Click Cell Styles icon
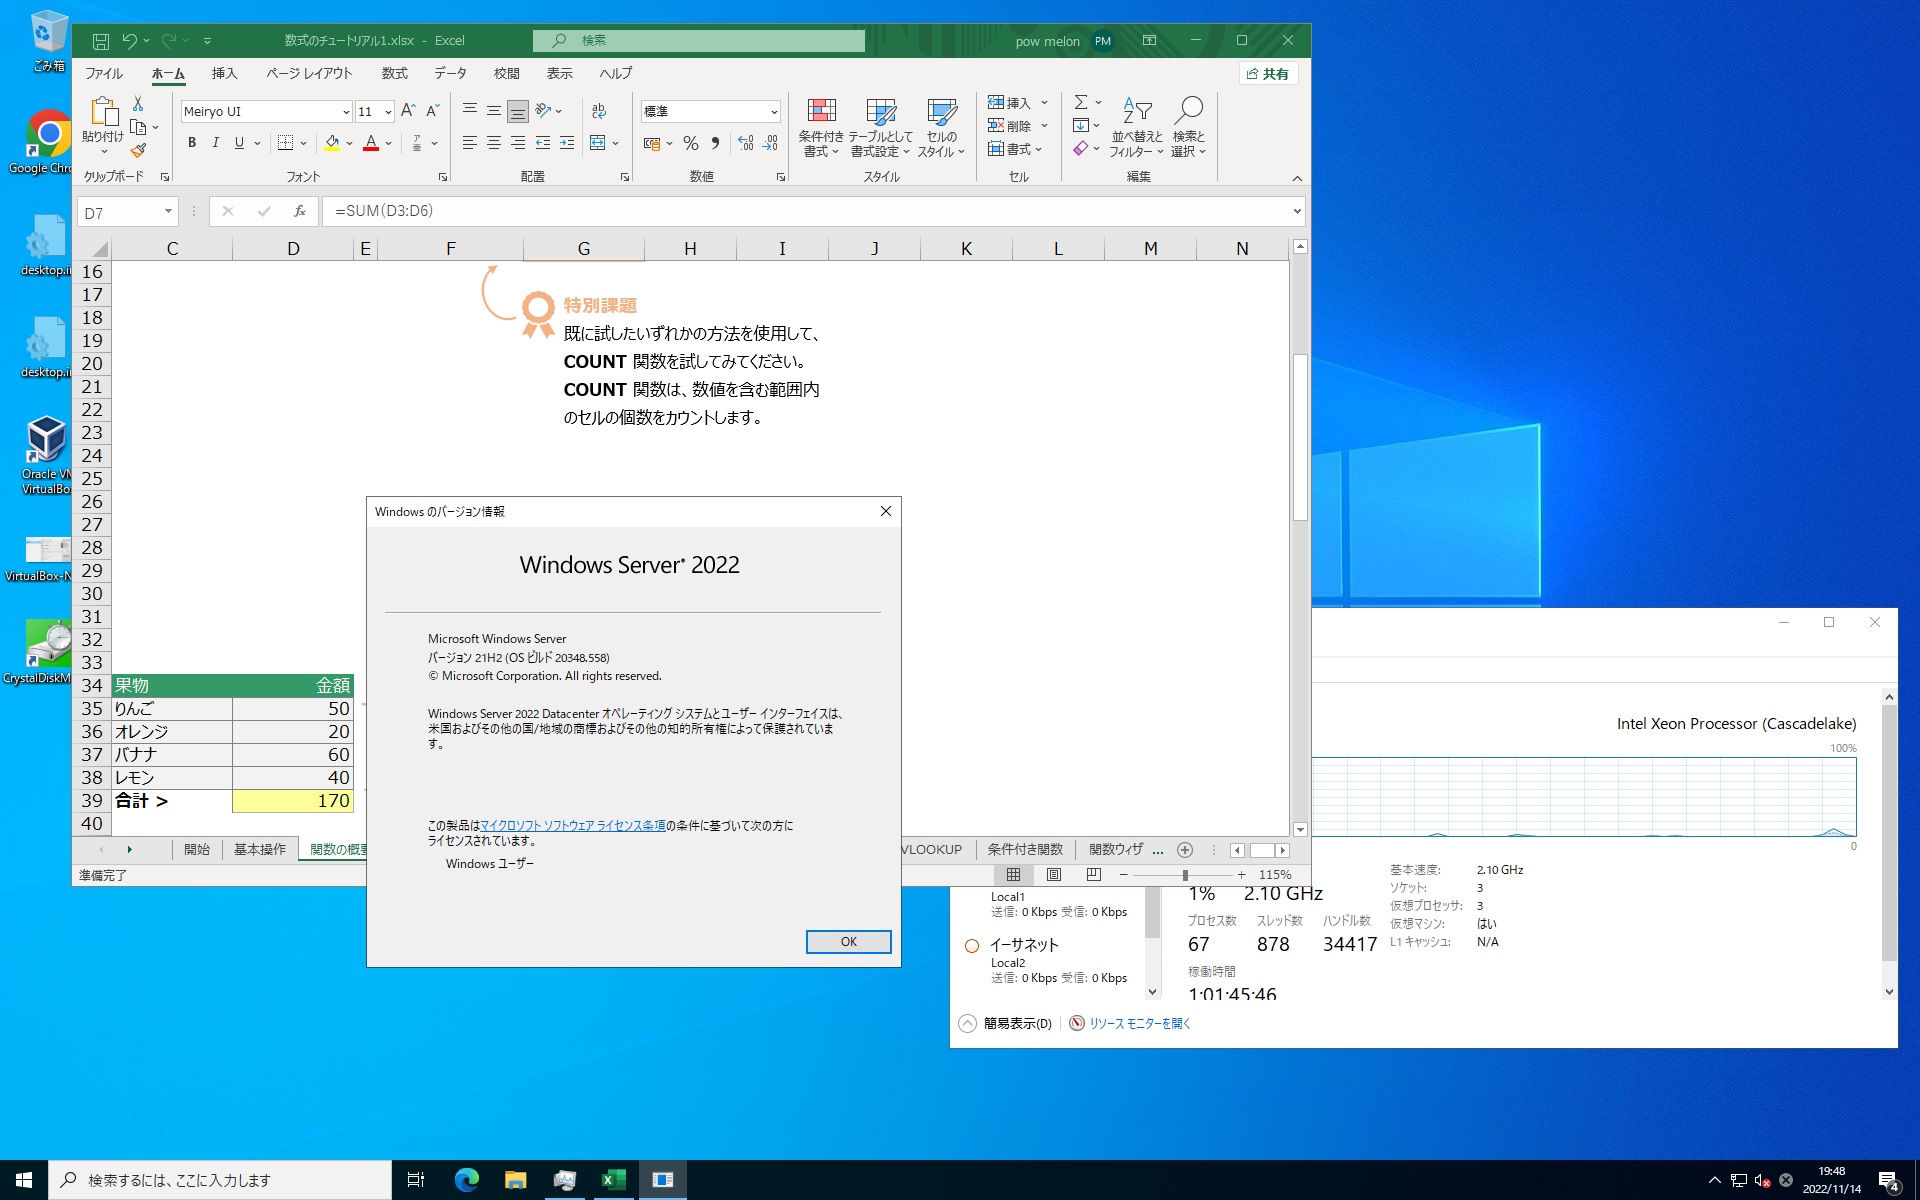The height and width of the screenshot is (1200, 1920). tap(941, 111)
